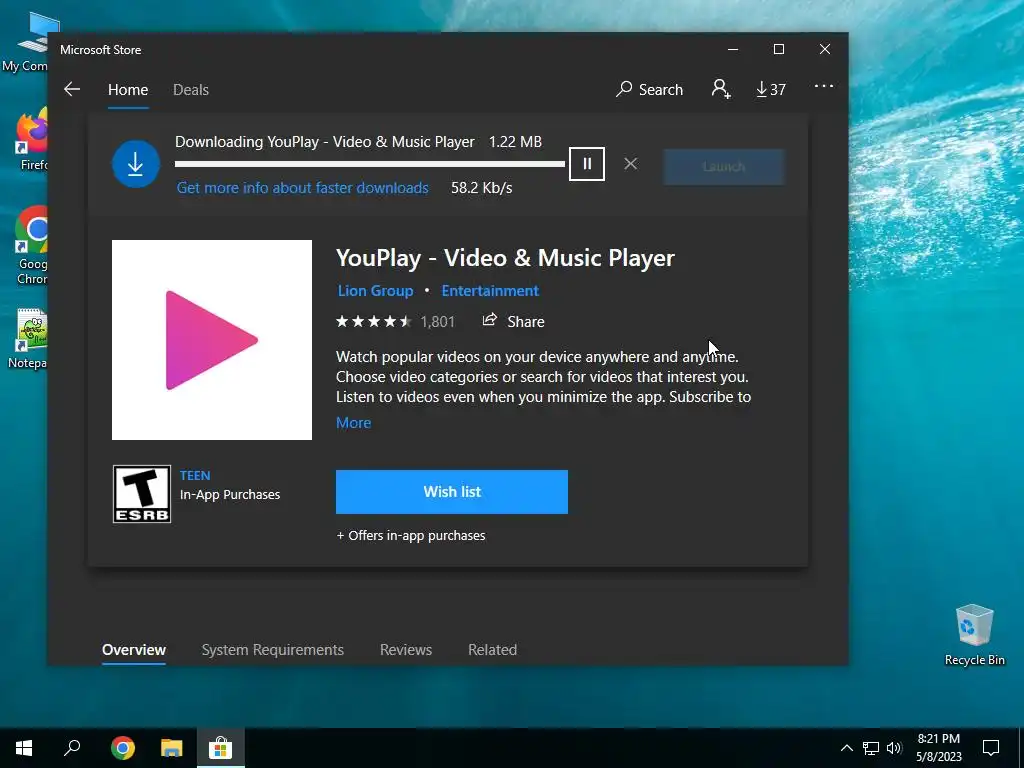Open the TEEN rating link

coord(195,475)
